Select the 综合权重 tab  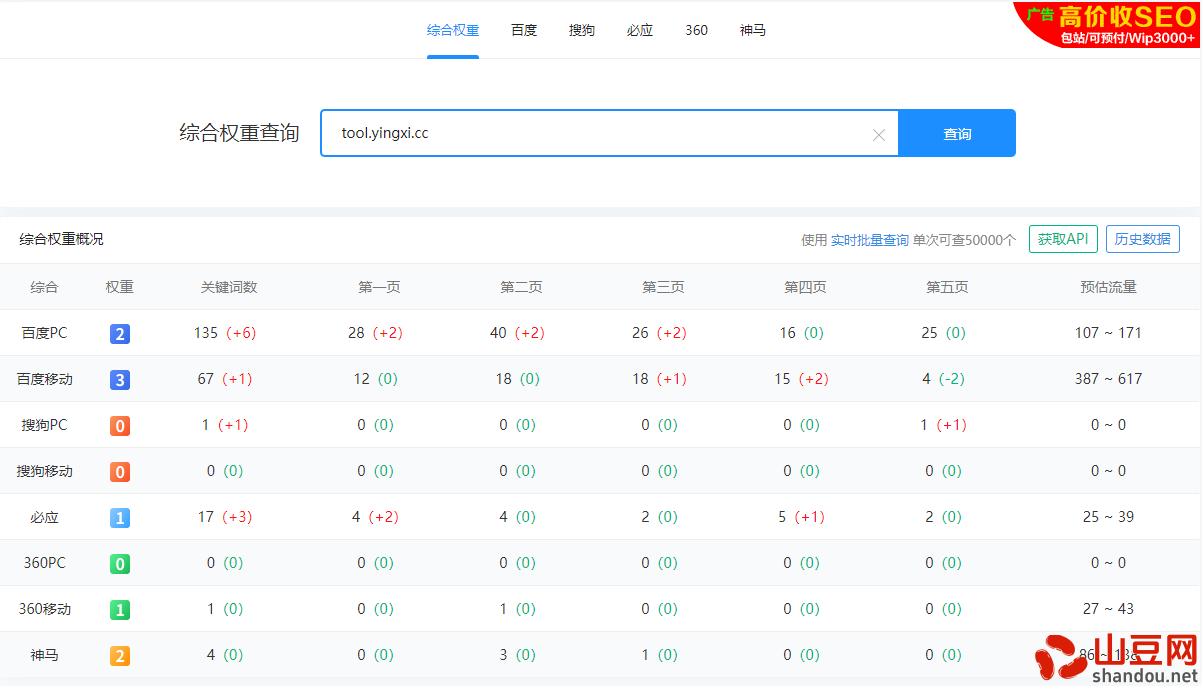[453, 30]
